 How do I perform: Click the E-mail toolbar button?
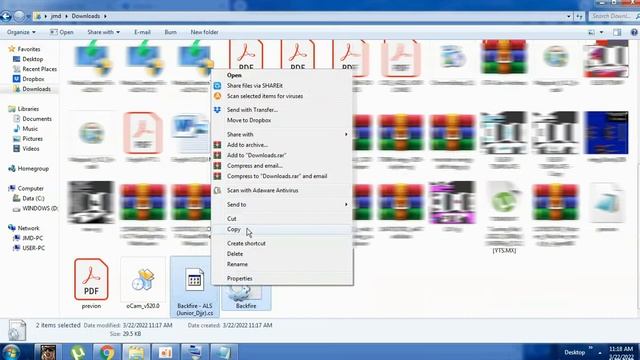142,32
